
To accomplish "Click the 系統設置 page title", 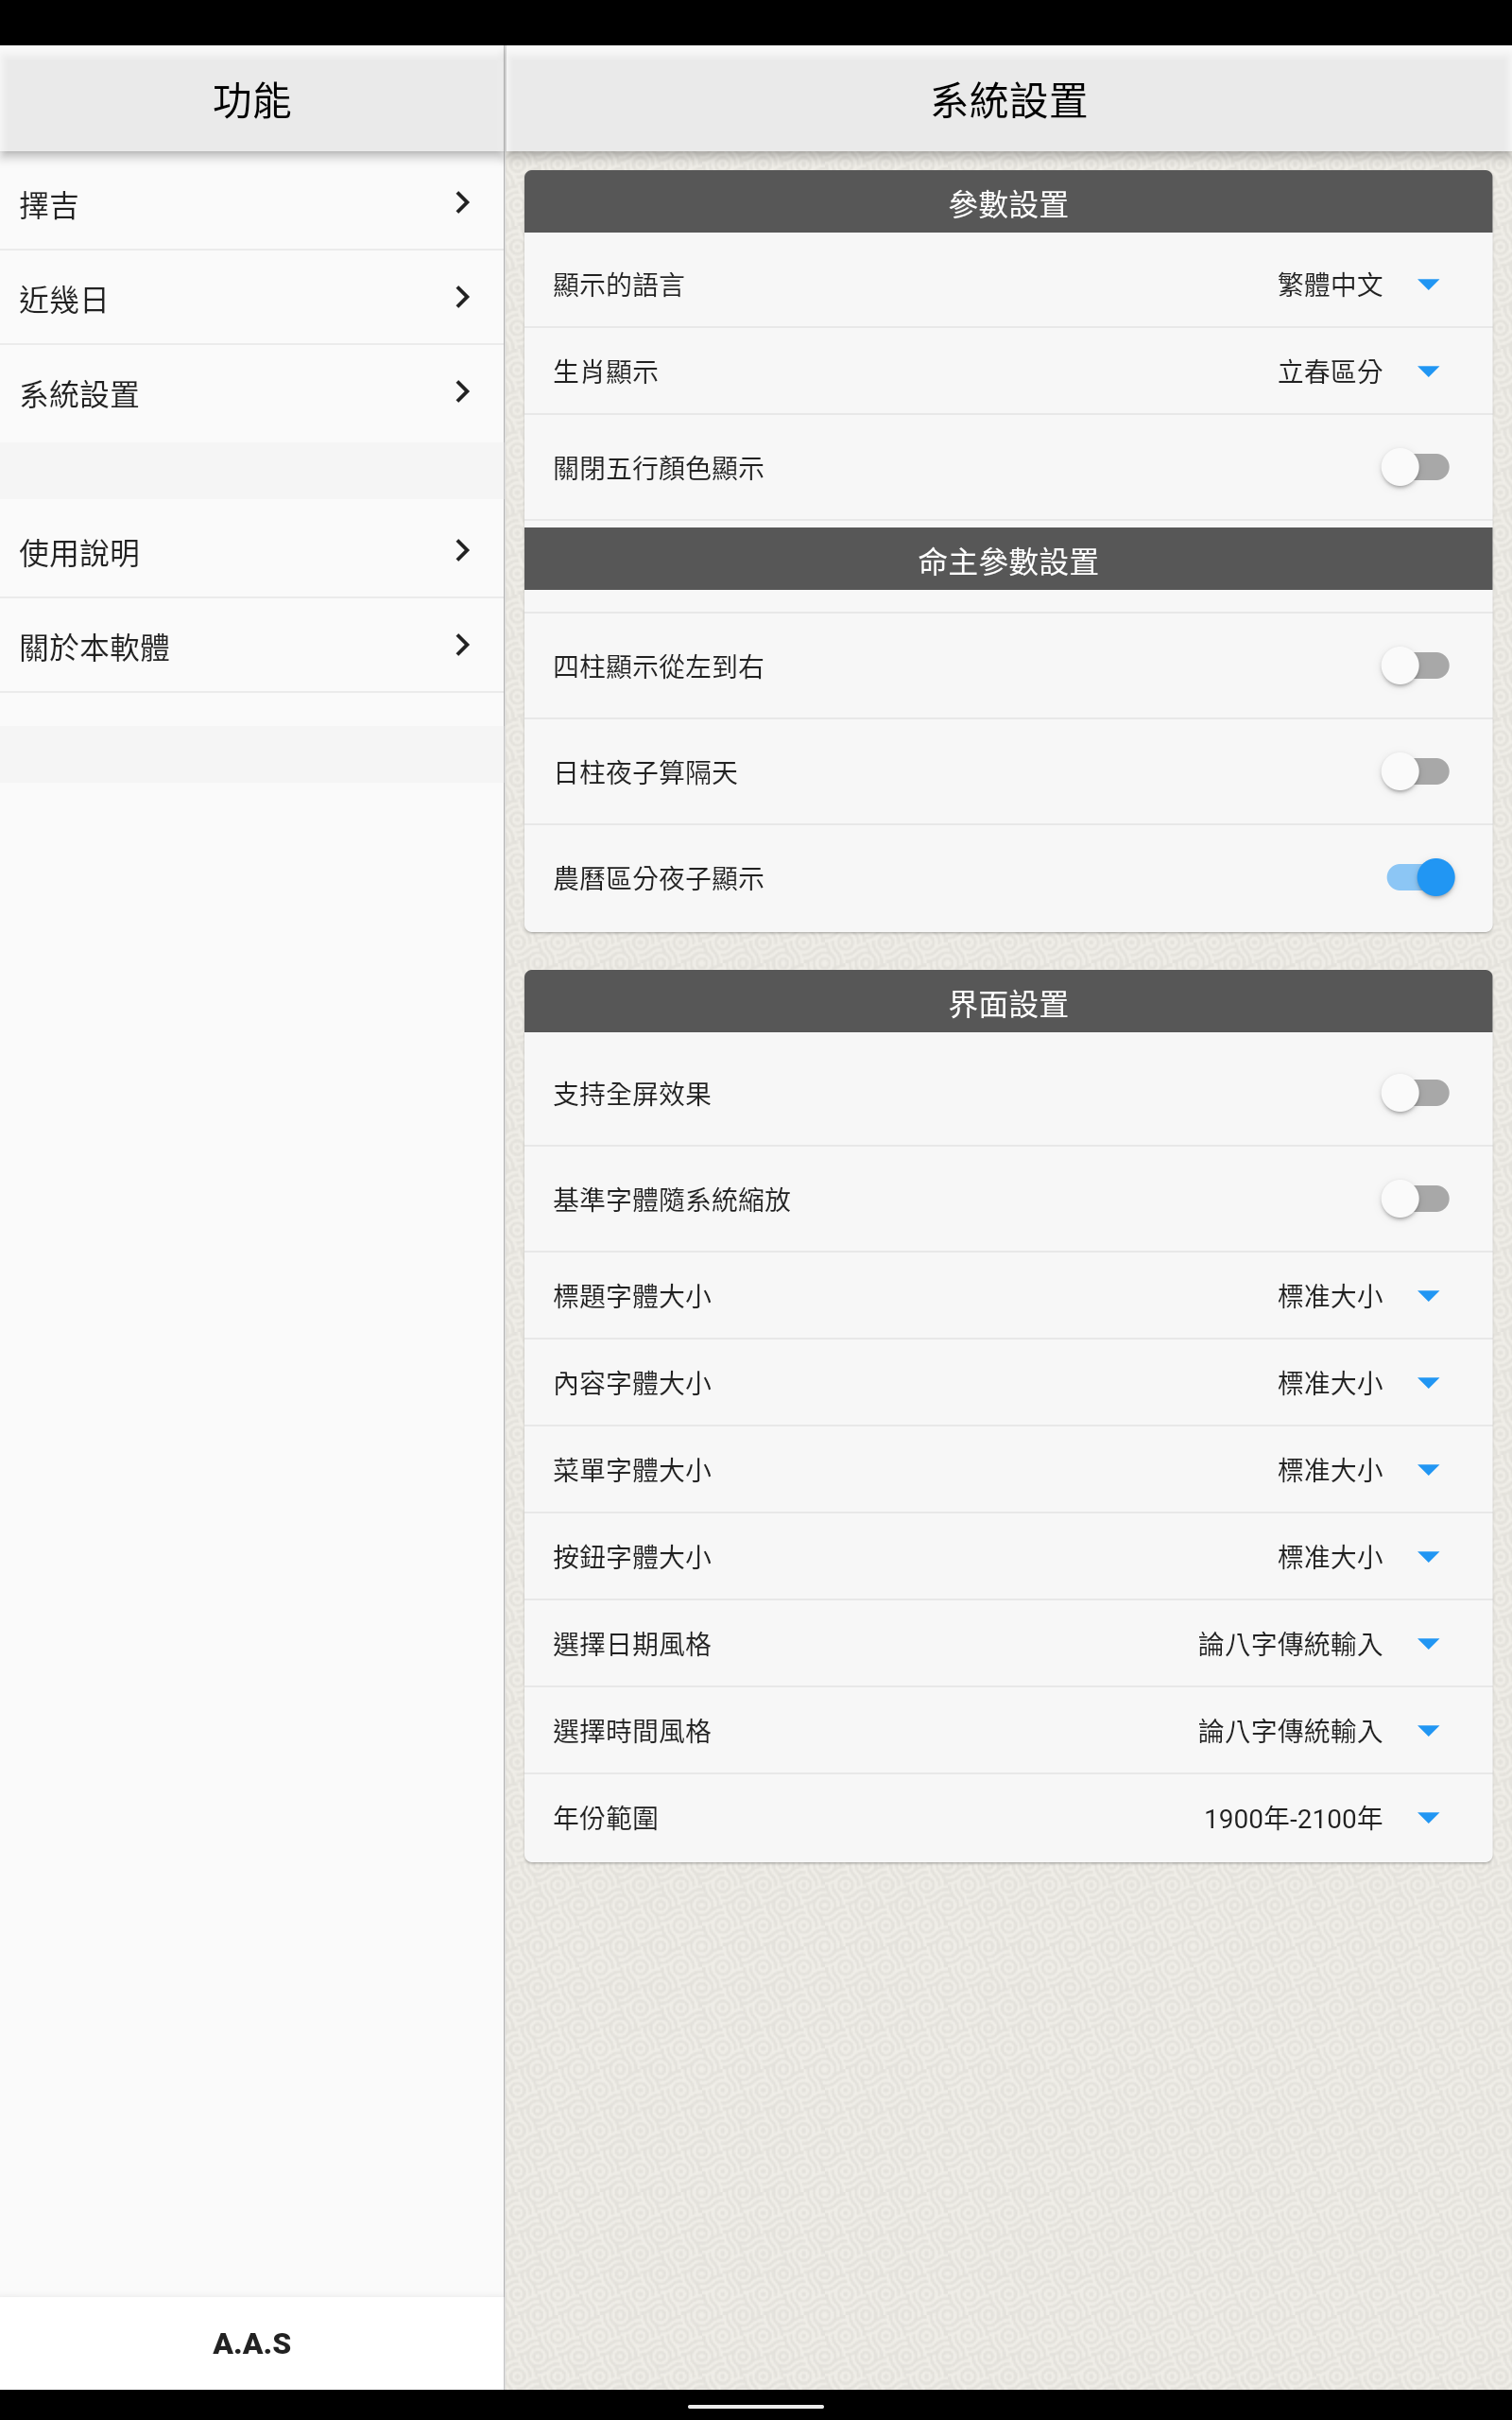I will pos(1008,101).
